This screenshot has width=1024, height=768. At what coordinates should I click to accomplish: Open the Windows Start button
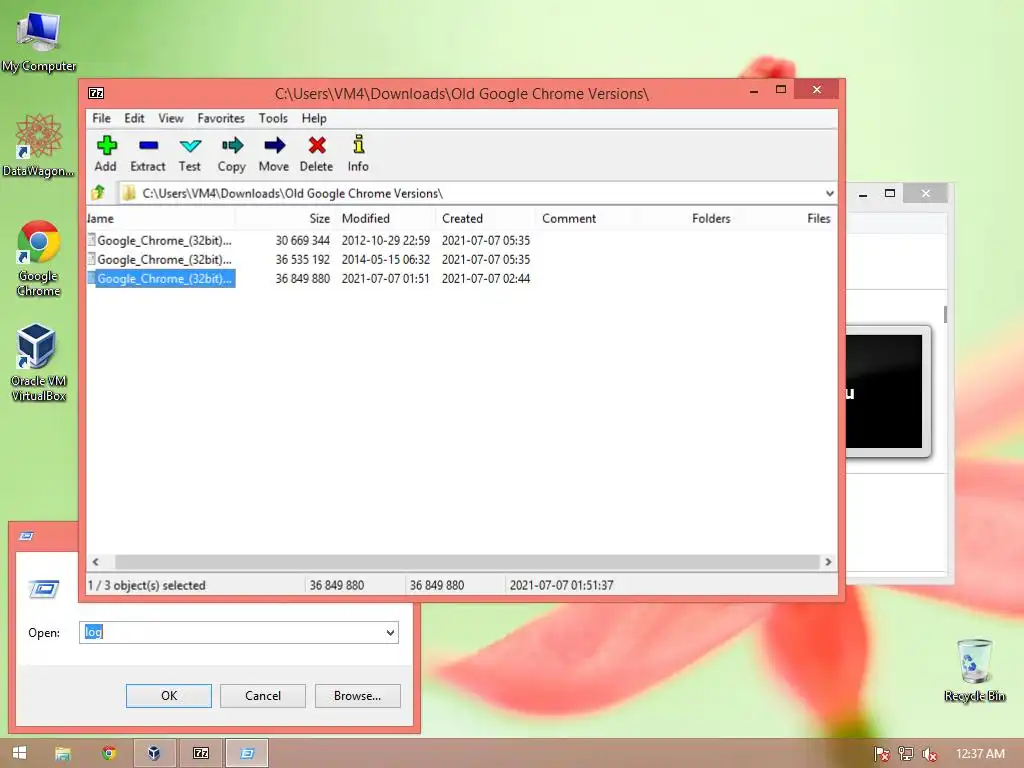[20, 753]
